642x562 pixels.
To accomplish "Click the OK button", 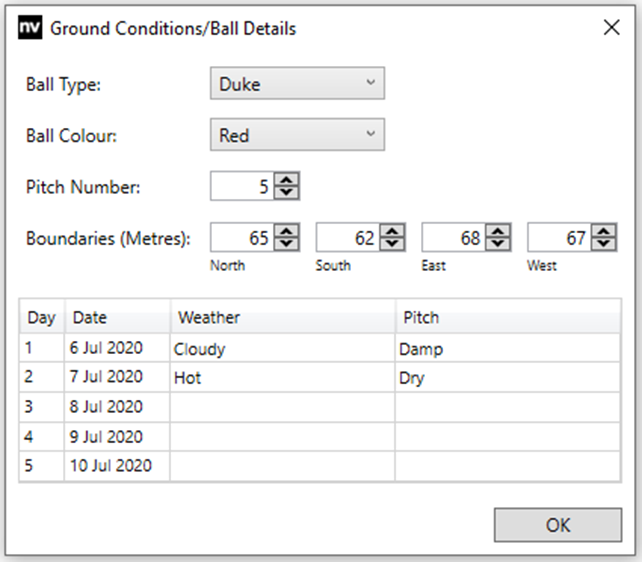I will pos(557,525).
